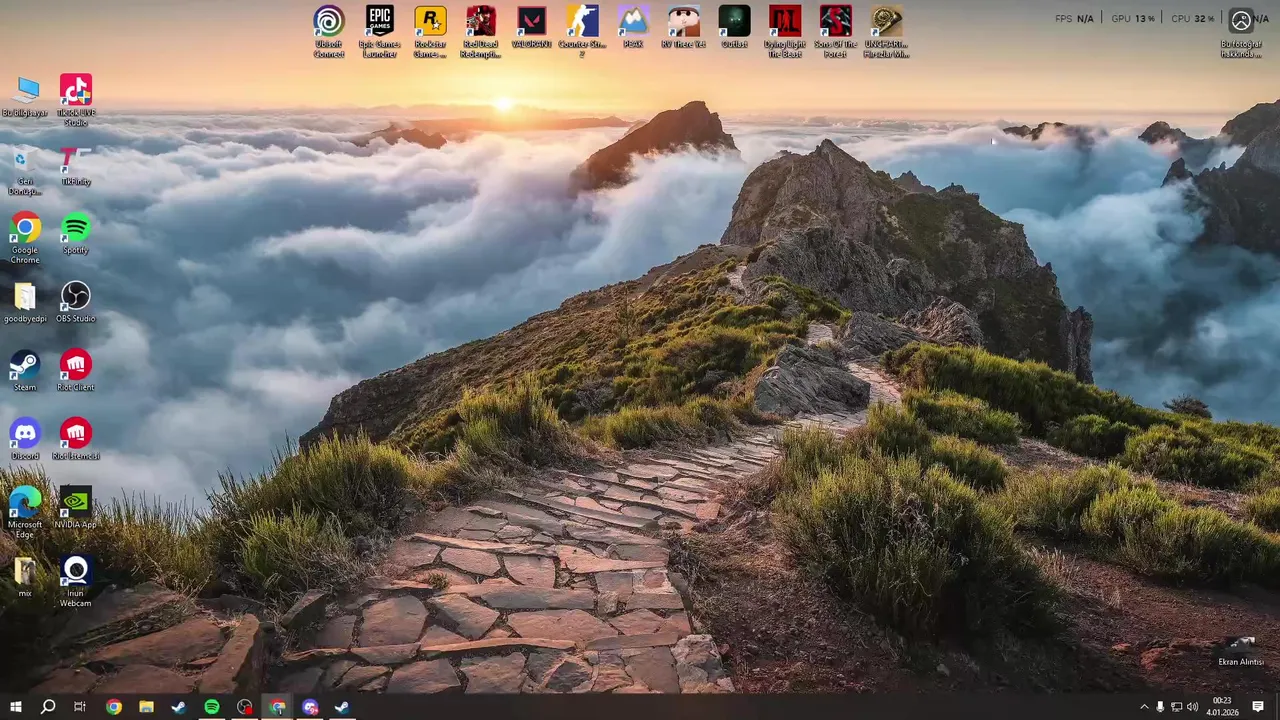Image resolution: width=1280 pixels, height=720 pixels.
Task: Select the goodbyedpi folder icon
Action: tap(25, 303)
